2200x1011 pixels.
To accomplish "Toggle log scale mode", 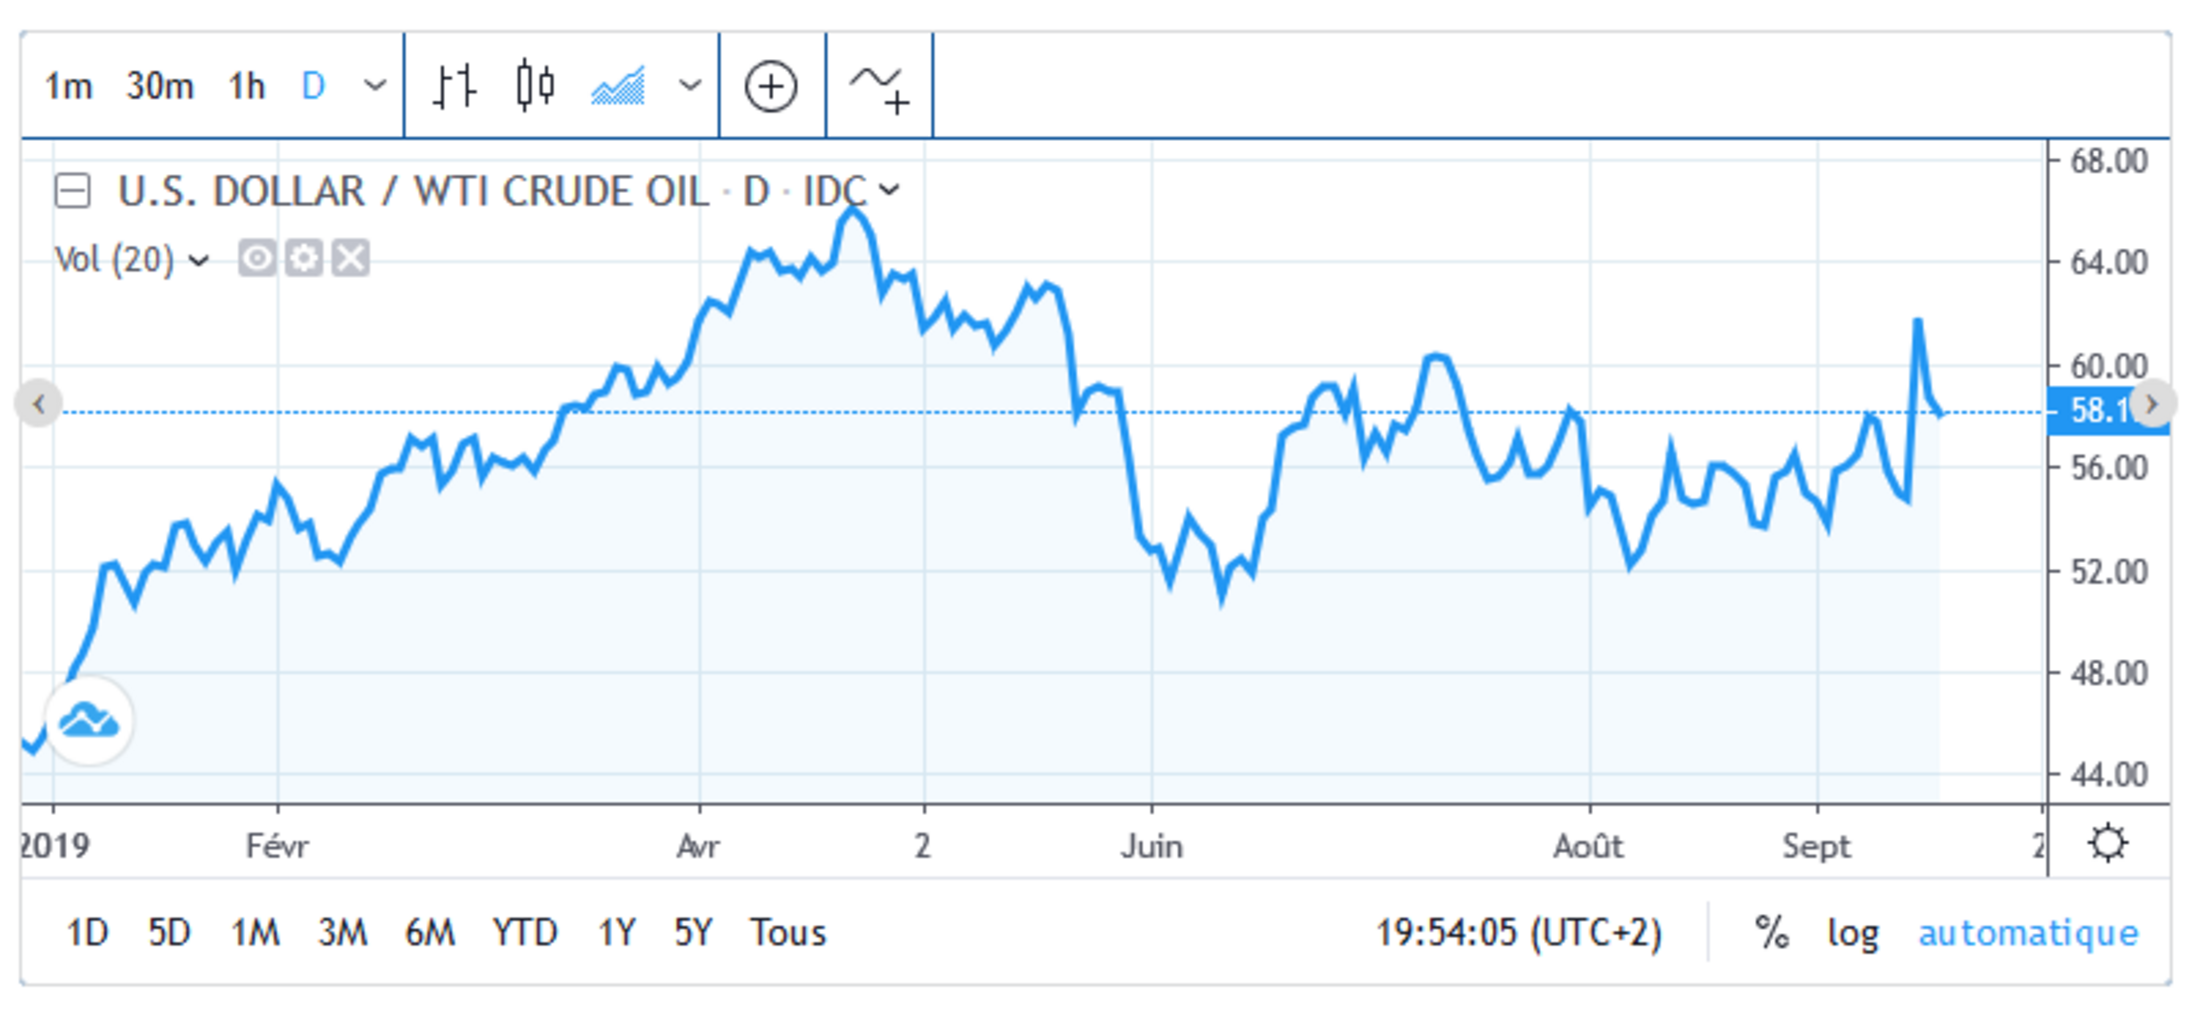I will (1852, 933).
